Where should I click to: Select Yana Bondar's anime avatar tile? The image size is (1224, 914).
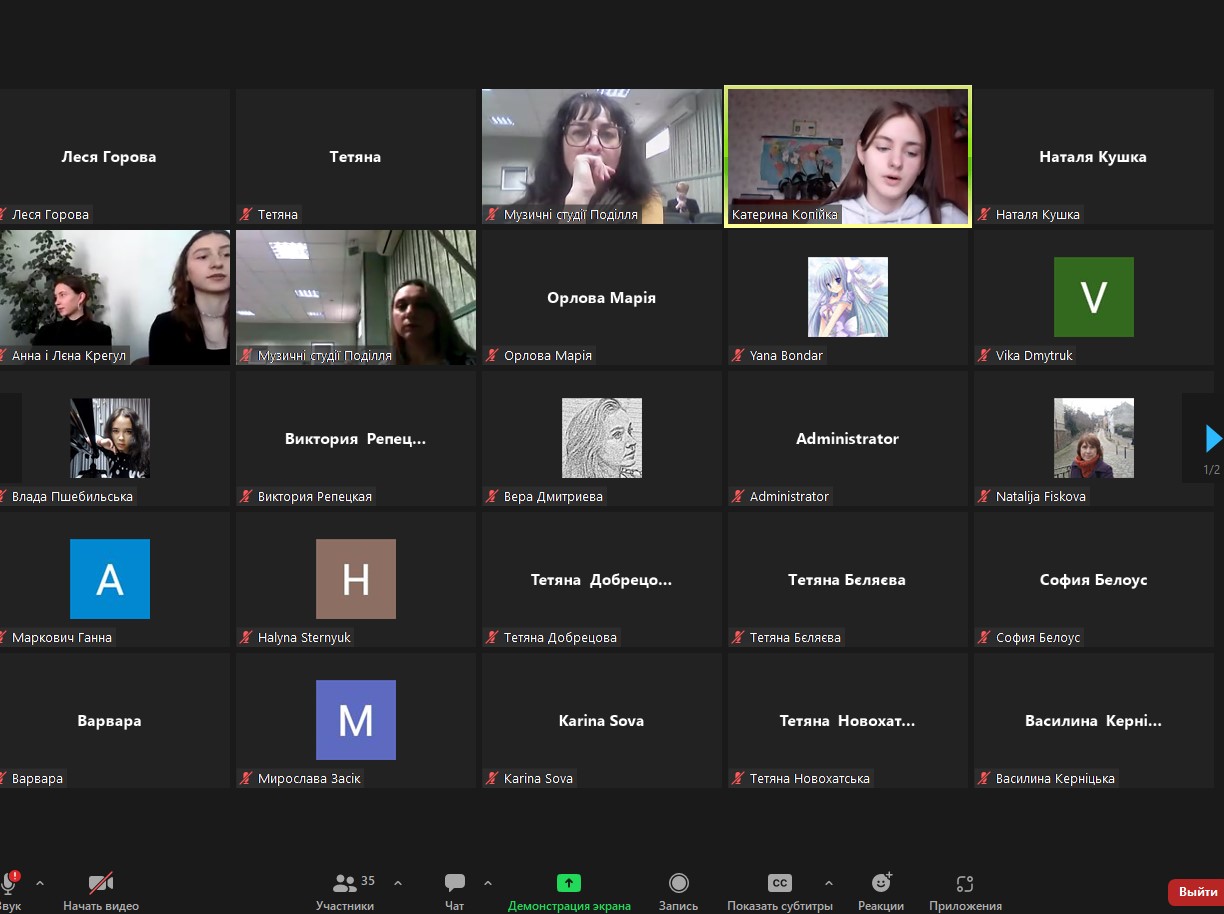848,297
